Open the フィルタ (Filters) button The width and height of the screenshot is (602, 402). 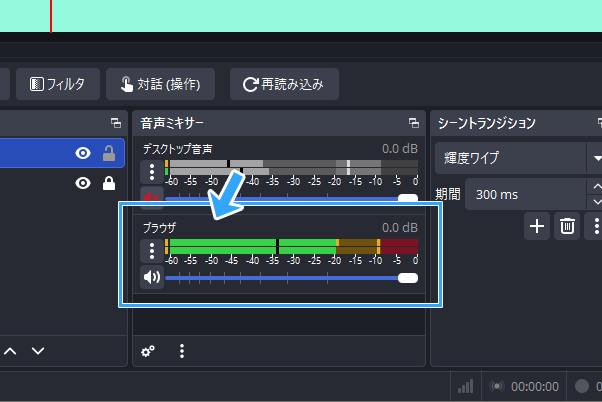click(58, 84)
